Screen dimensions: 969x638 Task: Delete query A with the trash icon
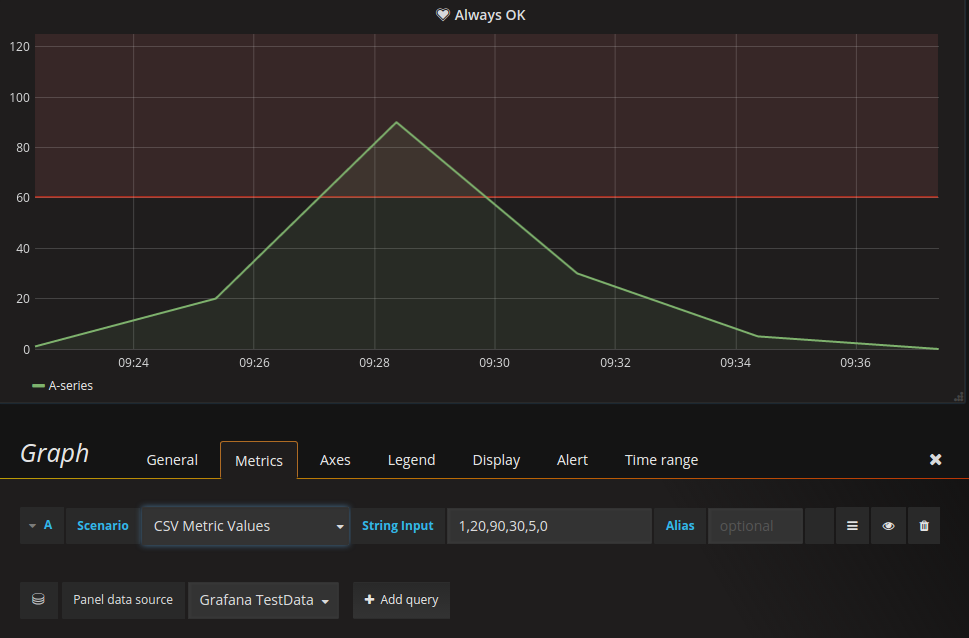pos(923,526)
